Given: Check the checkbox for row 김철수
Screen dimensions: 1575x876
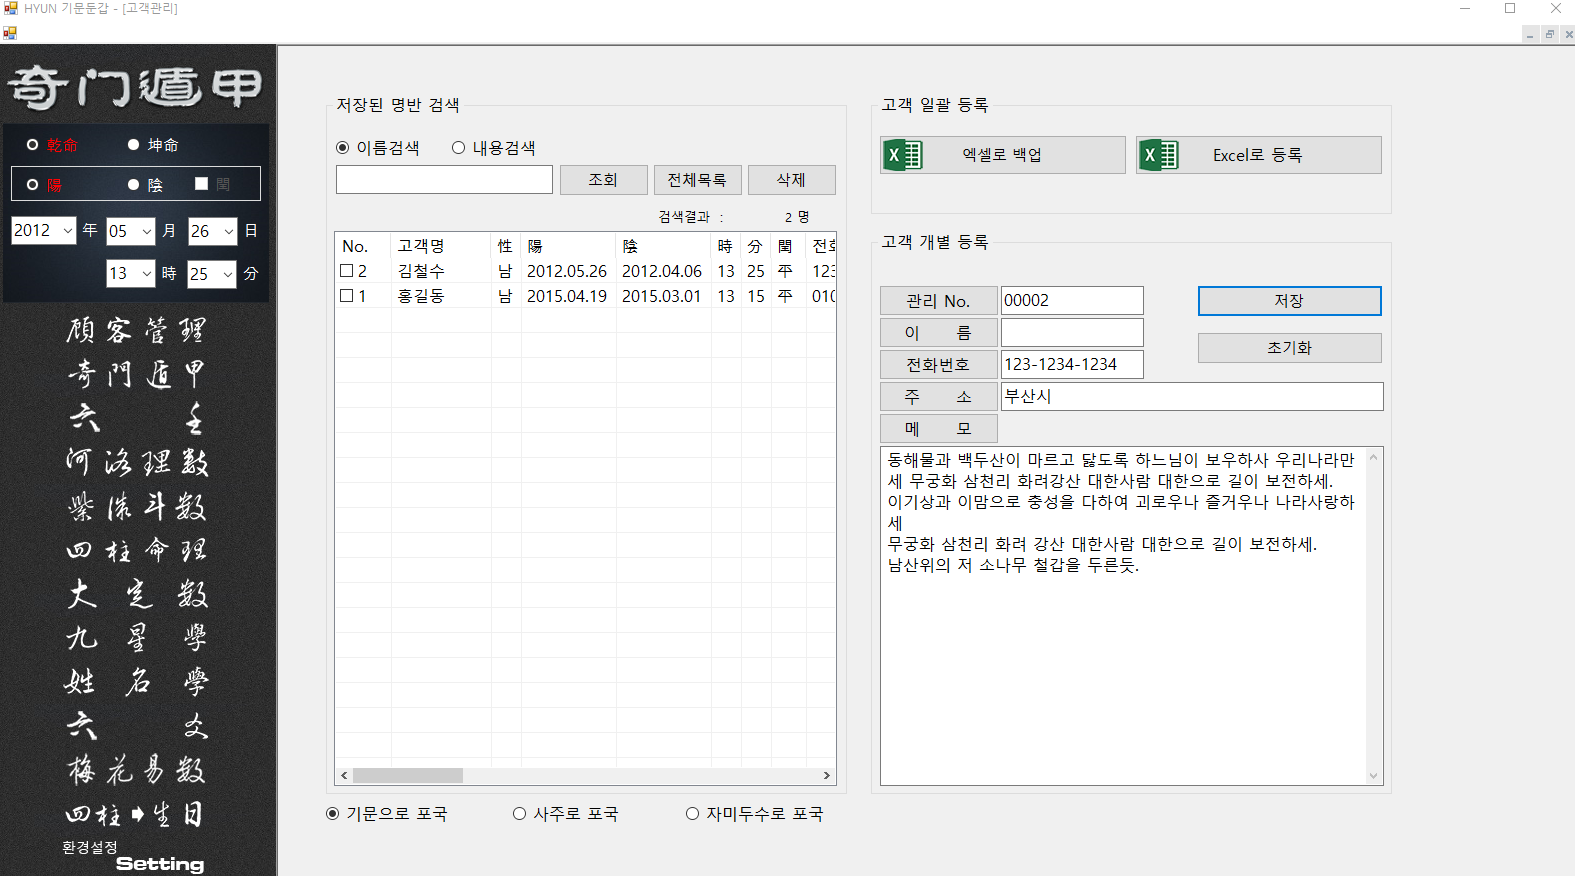Looking at the screenshot, I should (x=347, y=271).
